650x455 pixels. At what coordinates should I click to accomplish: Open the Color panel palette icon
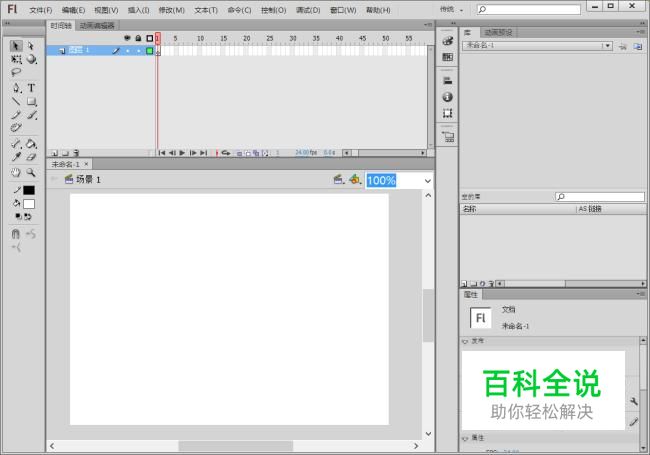click(x=447, y=41)
